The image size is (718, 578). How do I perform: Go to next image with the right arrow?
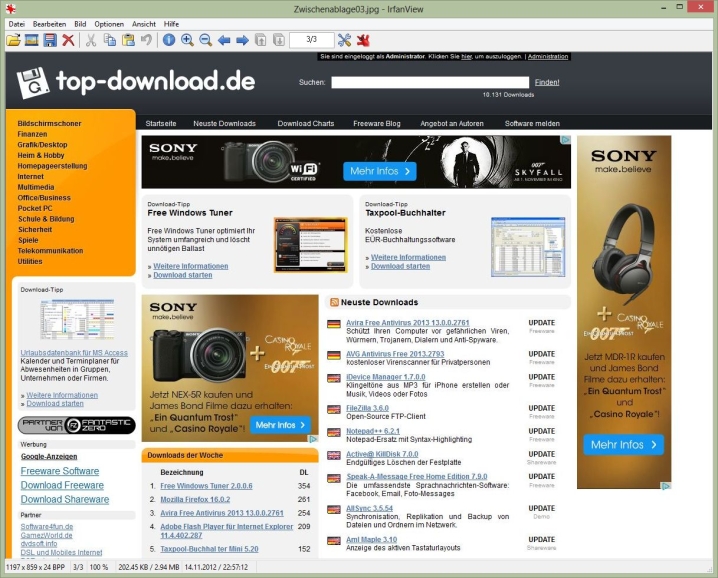(242, 40)
